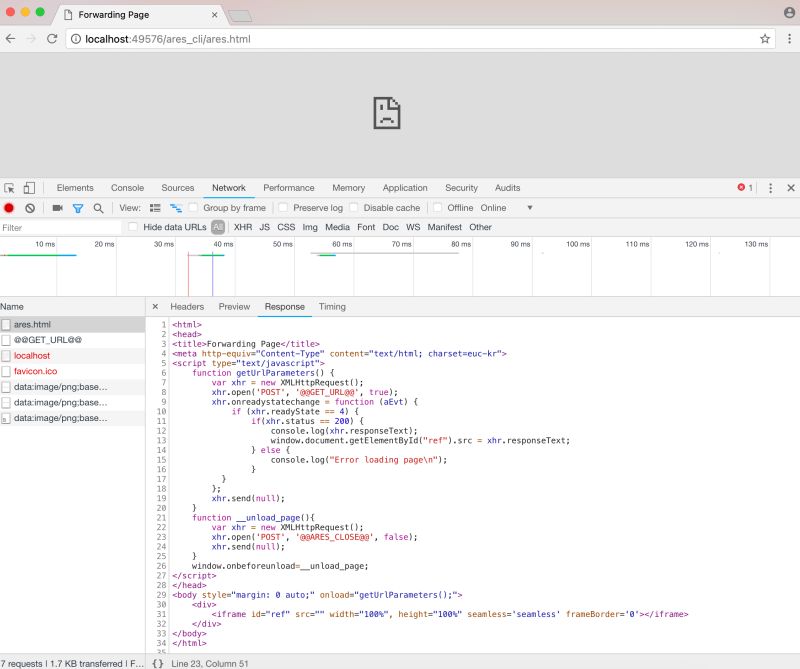Enable Disable cache checkbox
This screenshot has width=800, height=669.
(x=353, y=208)
